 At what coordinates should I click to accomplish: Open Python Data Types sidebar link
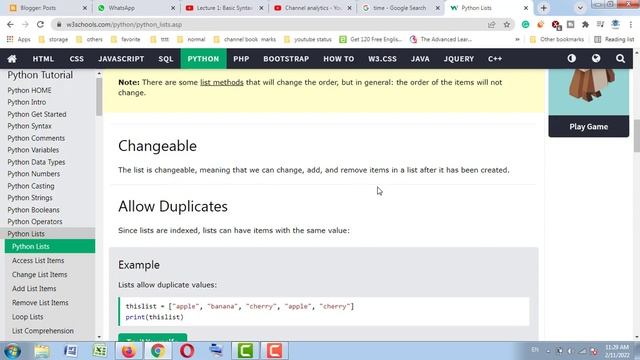(x=36, y=162)
